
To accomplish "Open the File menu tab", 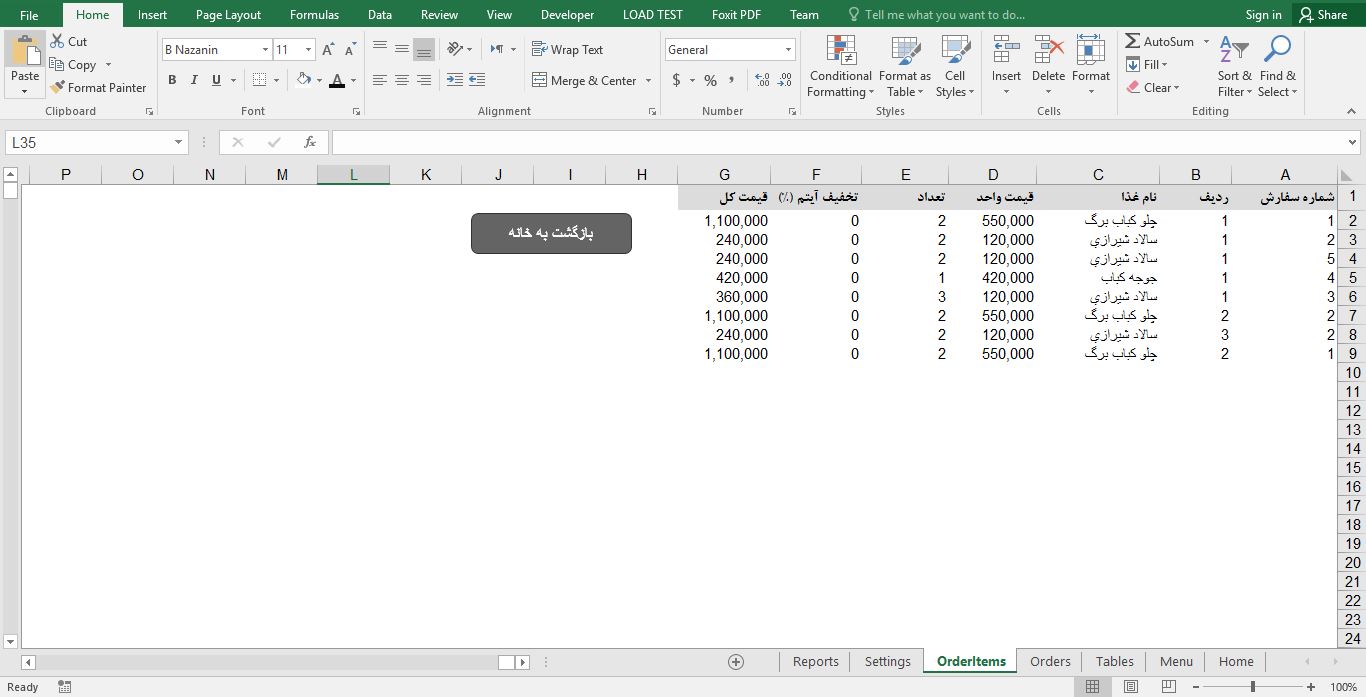I will pyautogui.click(x=29, y=15).
